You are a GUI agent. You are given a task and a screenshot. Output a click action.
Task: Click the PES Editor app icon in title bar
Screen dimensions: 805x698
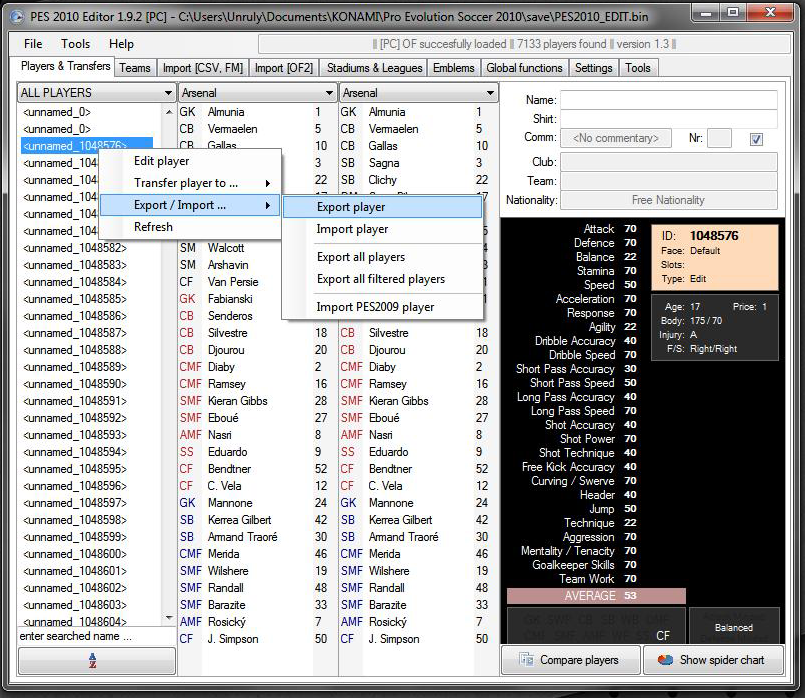pyautogui.click(x=17, y=17)
